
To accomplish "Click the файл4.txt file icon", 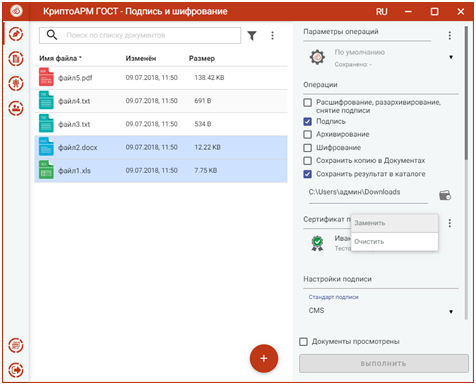I will click(x=46, y=100).
